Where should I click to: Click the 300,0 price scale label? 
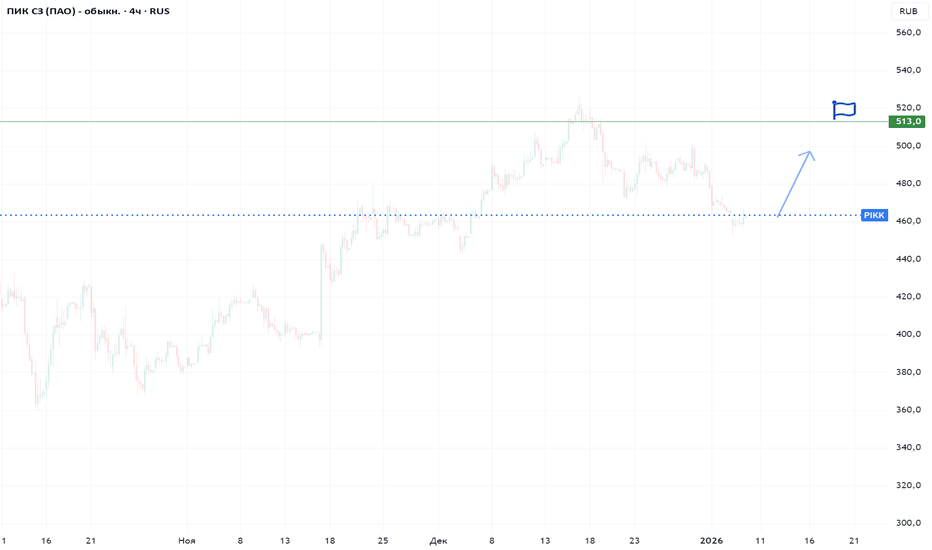pos(907,523)
